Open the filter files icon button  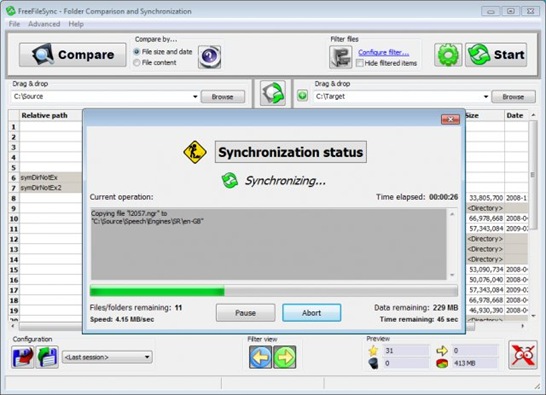[x=341, y=57]
